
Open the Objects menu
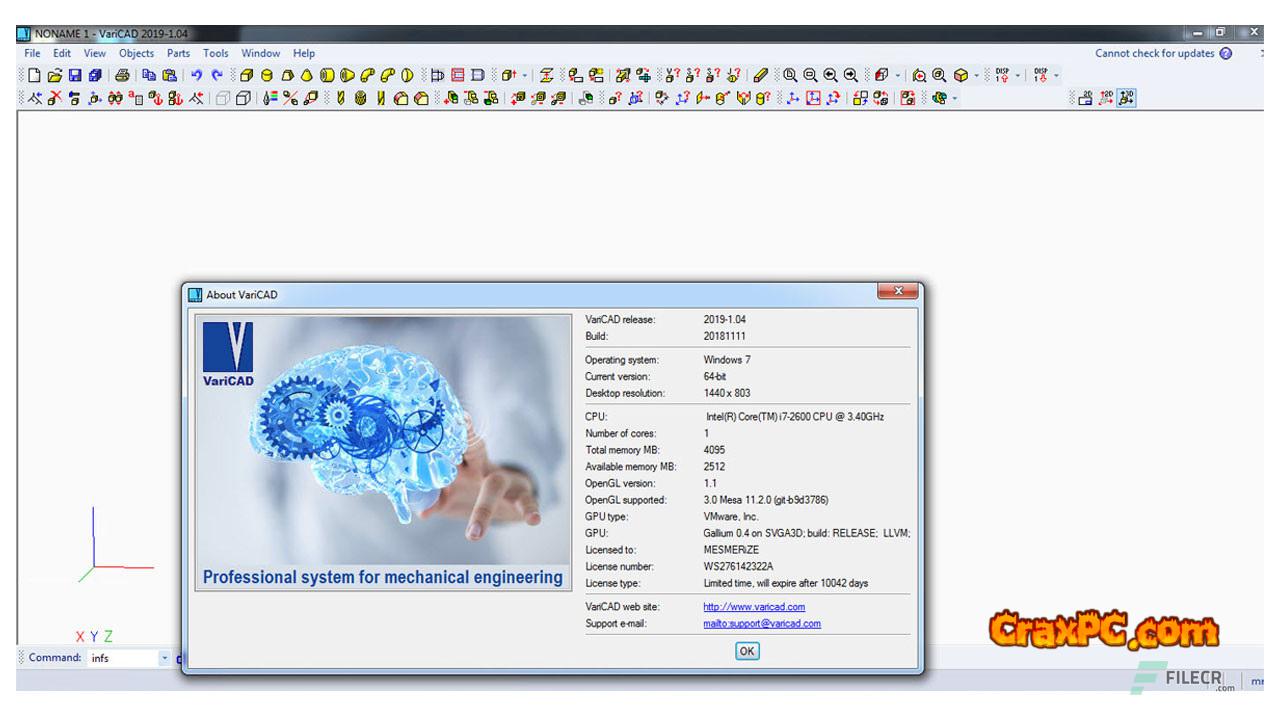point(136,53)
